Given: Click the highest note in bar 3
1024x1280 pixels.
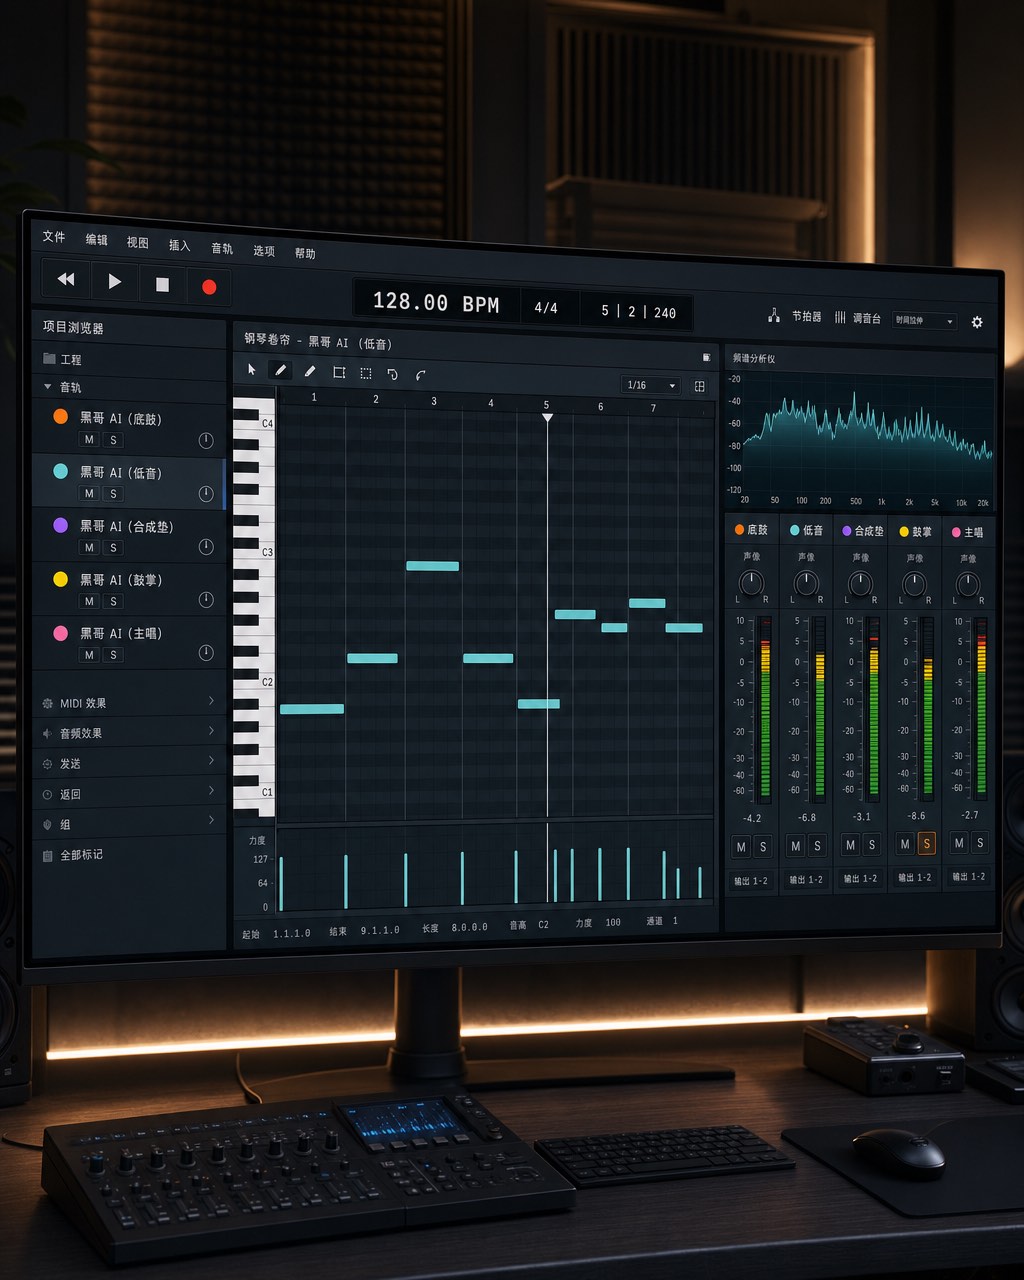Looking at the screenshot, I should [432, 566].
